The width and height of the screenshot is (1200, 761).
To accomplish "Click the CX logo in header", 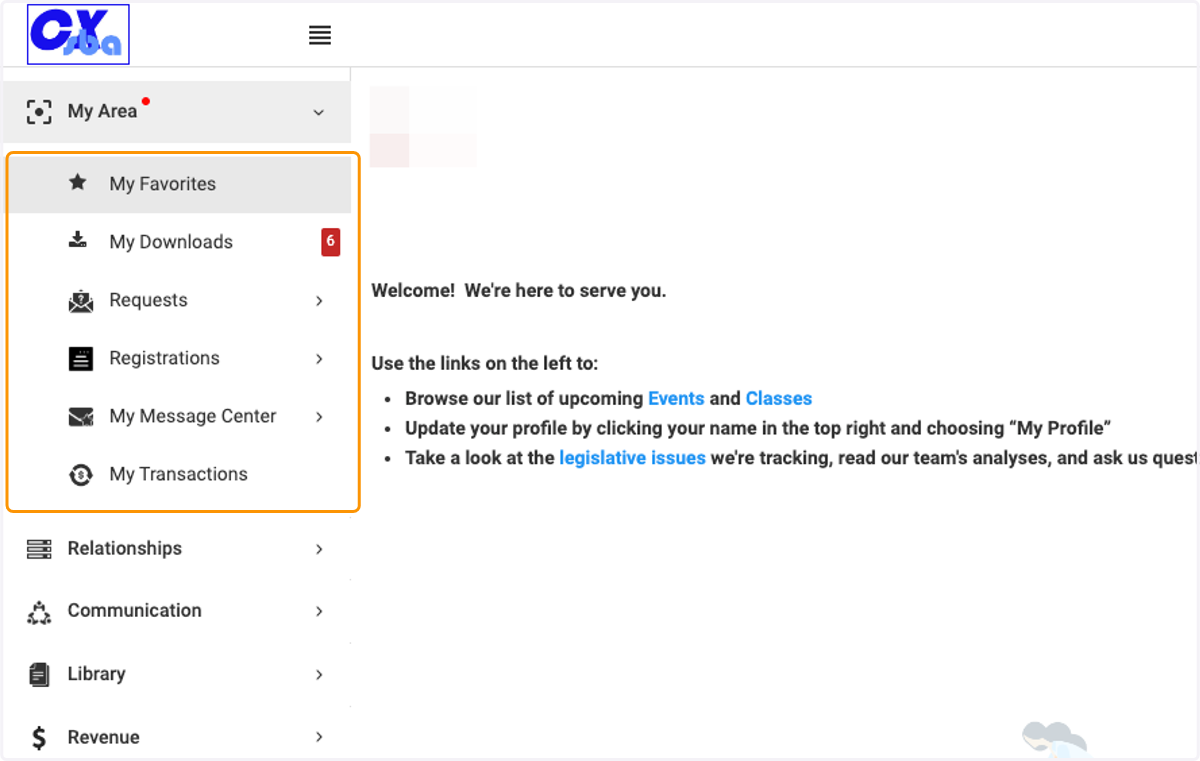I will pos(78,34).
